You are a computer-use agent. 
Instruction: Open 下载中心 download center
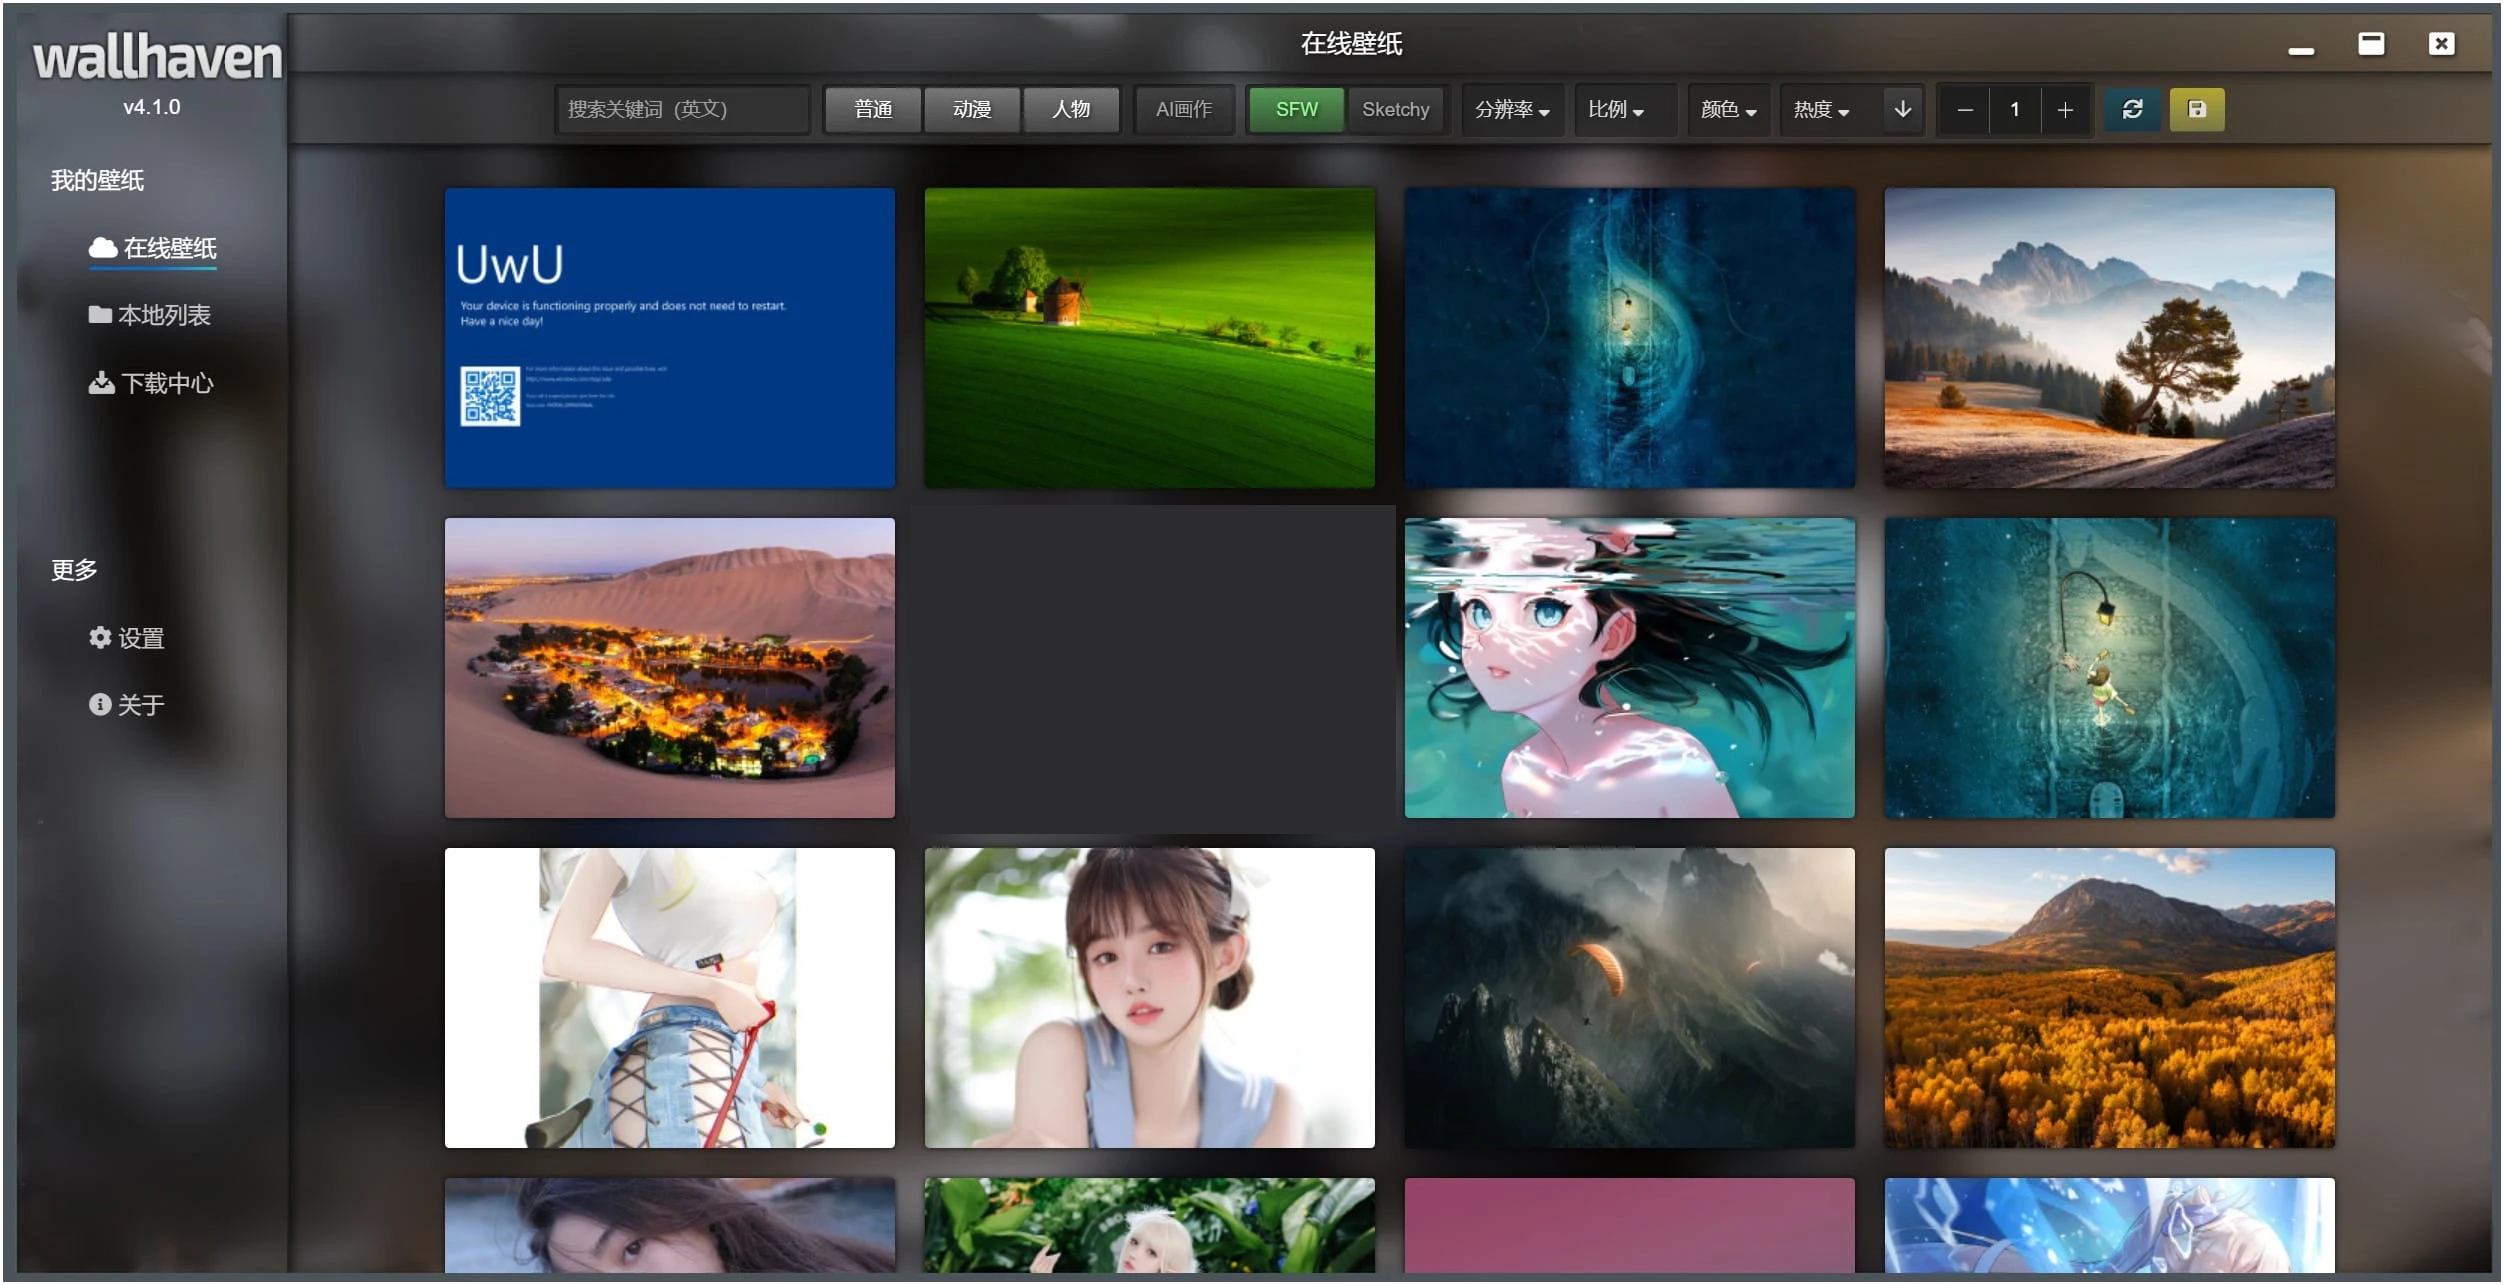(x=152, y=383)
